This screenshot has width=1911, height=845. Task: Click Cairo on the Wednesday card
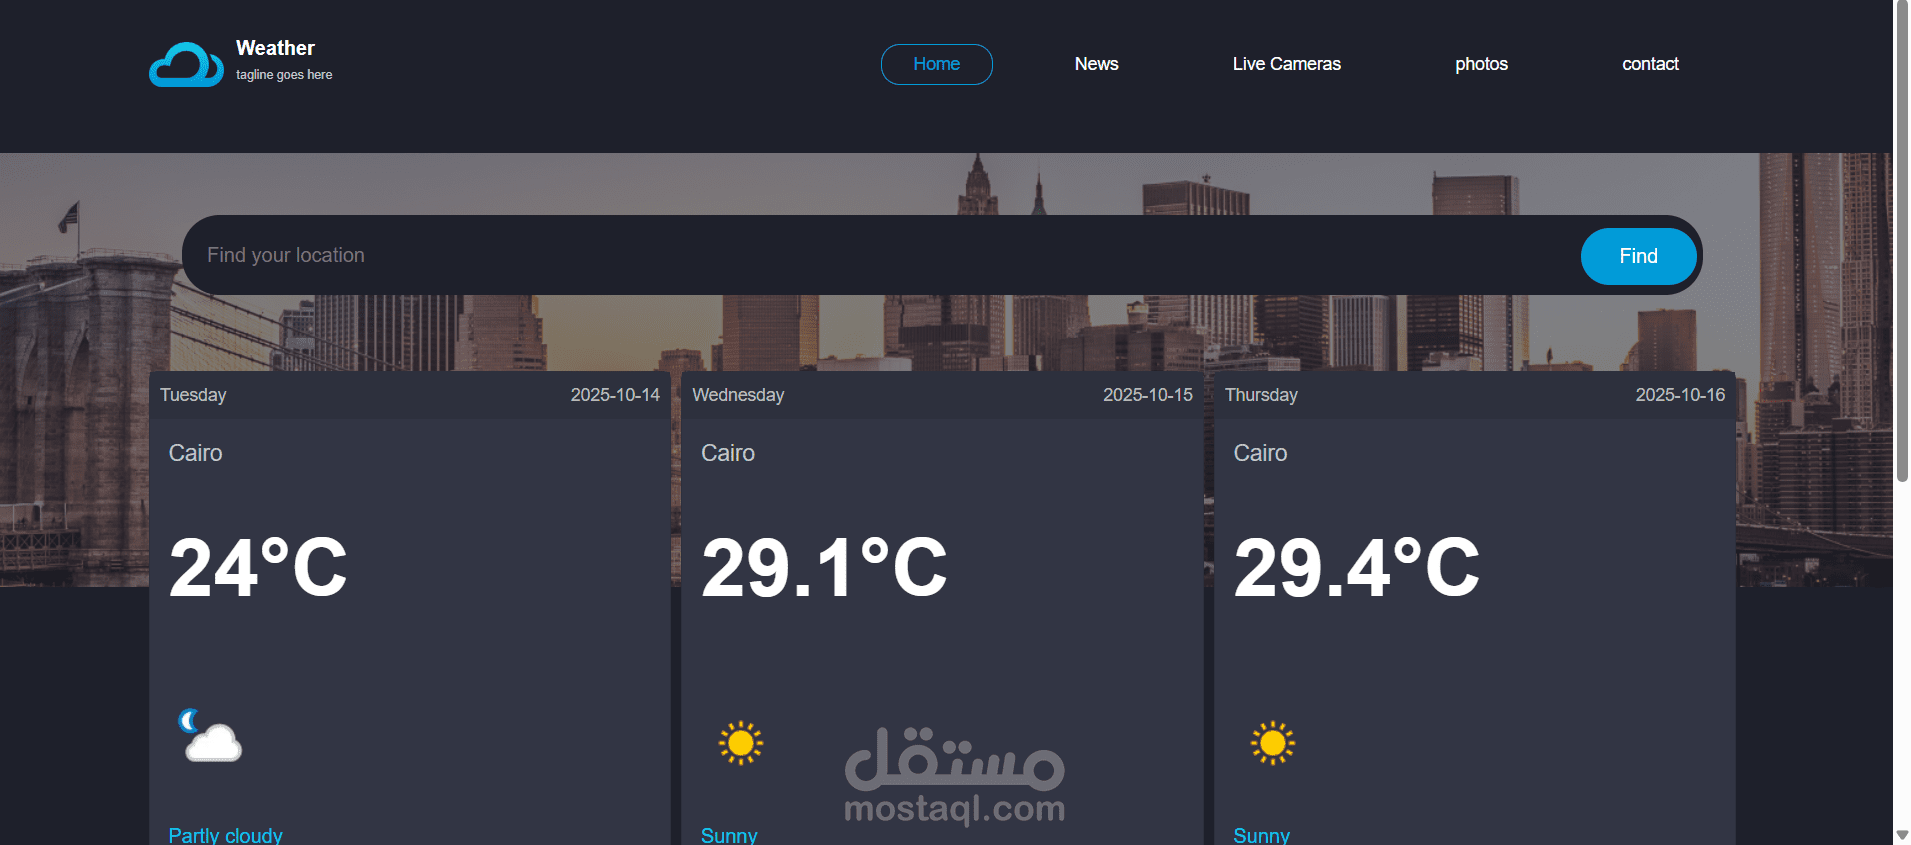tap(728, 453)
